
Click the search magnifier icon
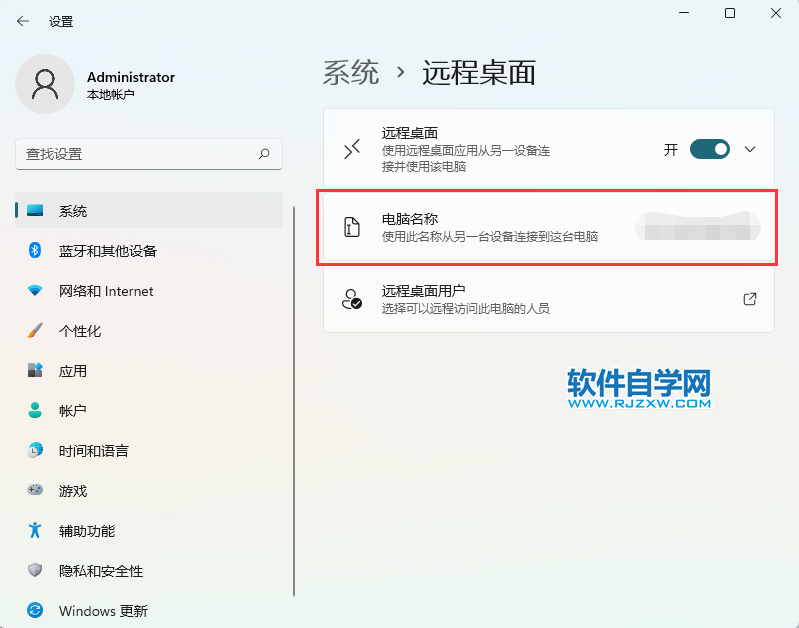tap(264, 153)
